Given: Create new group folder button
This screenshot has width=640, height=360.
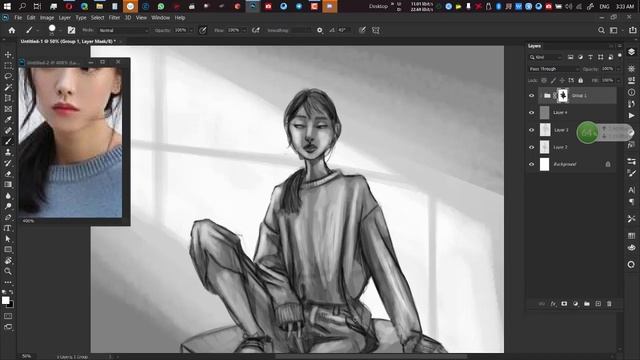Looking at the screenshot, I should click(587, 304).
